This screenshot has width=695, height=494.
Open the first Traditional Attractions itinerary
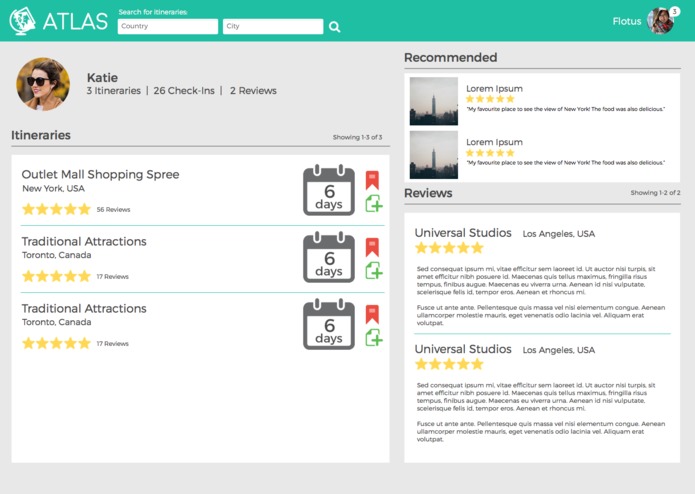(84, 241)
